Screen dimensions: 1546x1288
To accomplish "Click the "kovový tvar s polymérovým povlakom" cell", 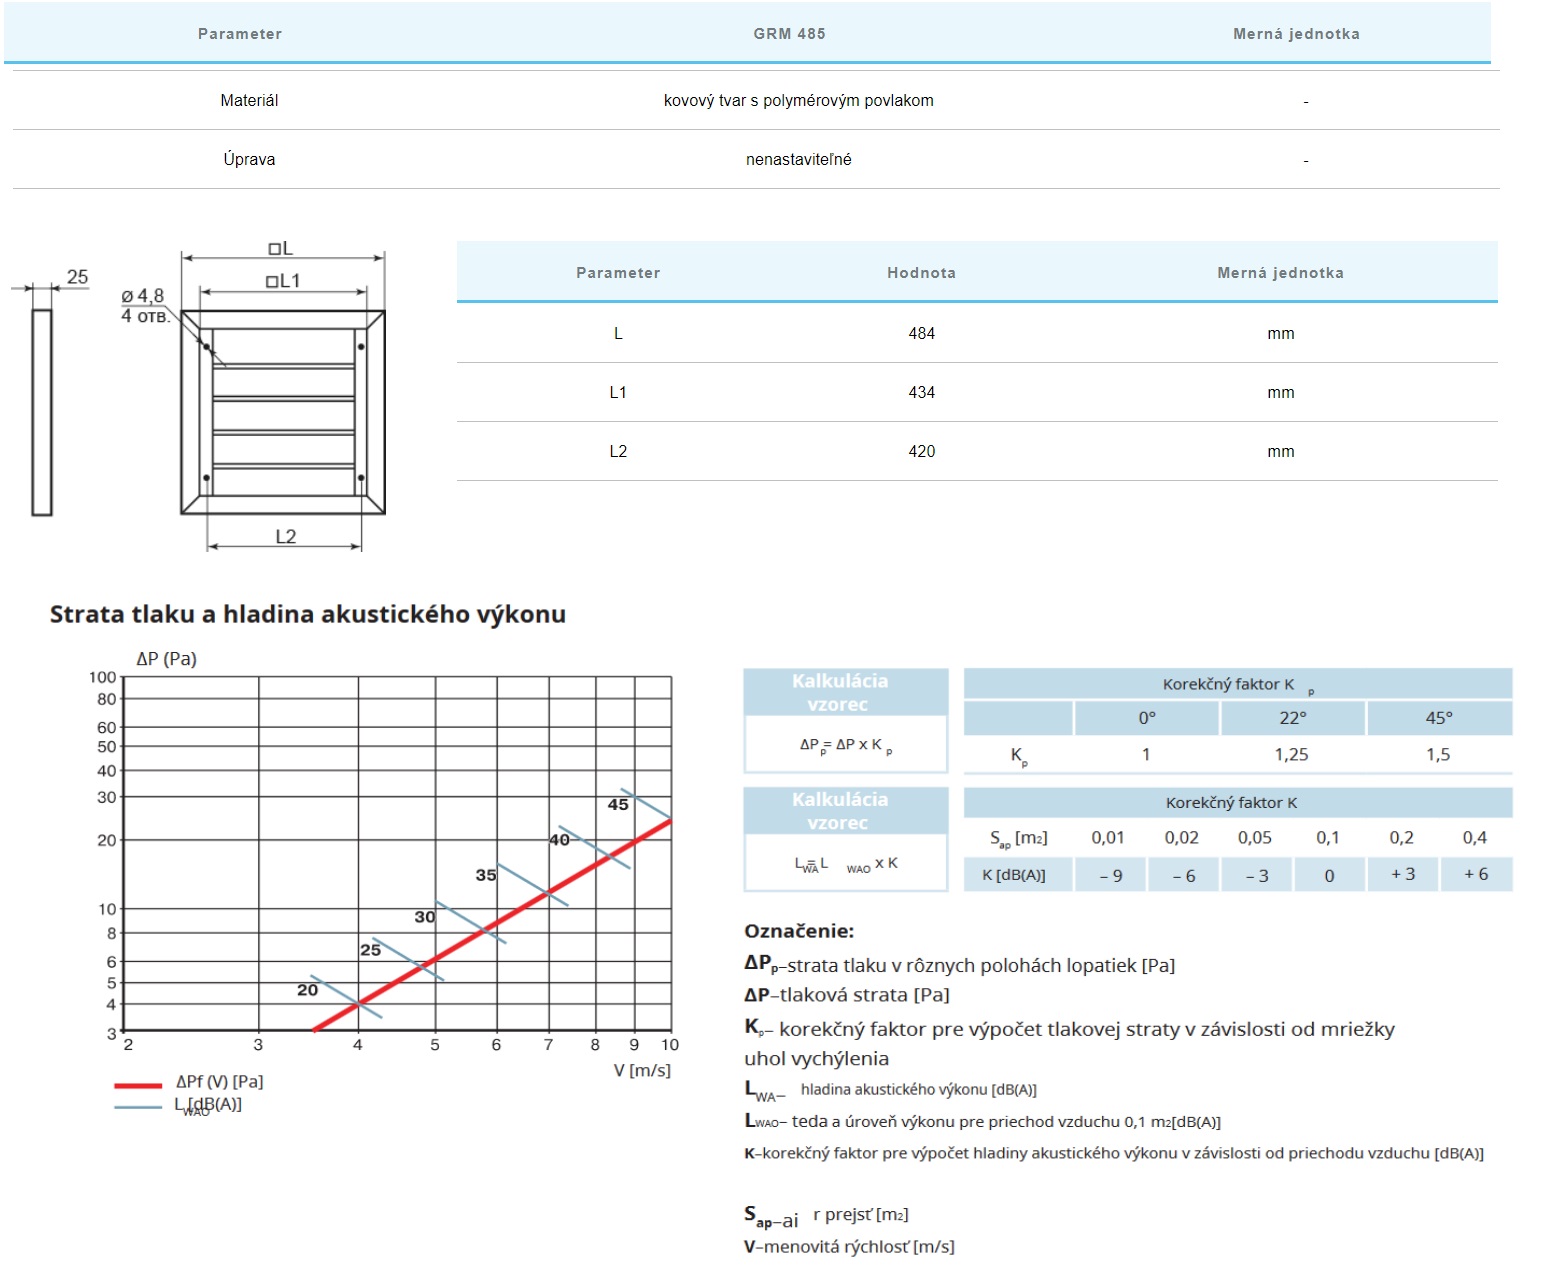I will (x=798, y=101).
